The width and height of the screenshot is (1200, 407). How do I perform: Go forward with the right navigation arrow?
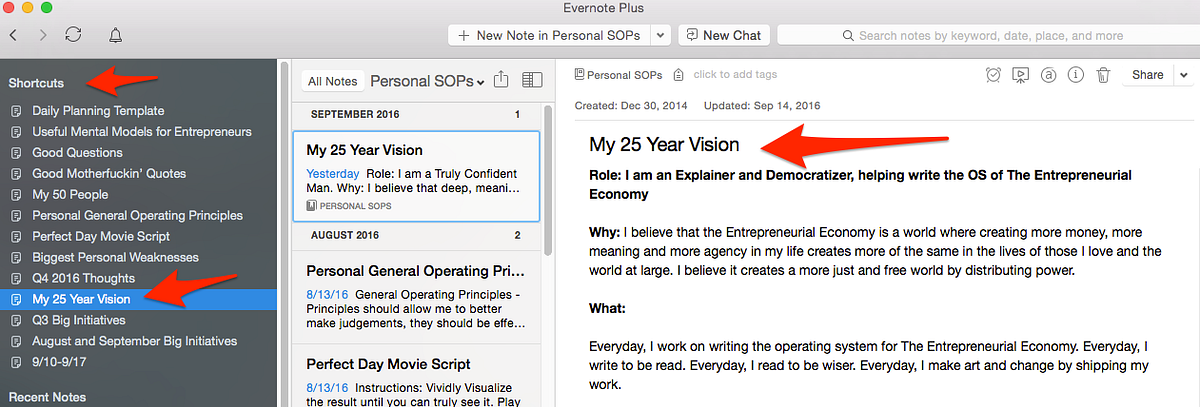[42, 35]
